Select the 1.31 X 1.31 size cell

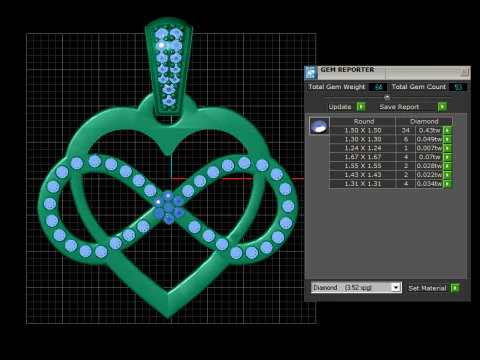point(363,184)
